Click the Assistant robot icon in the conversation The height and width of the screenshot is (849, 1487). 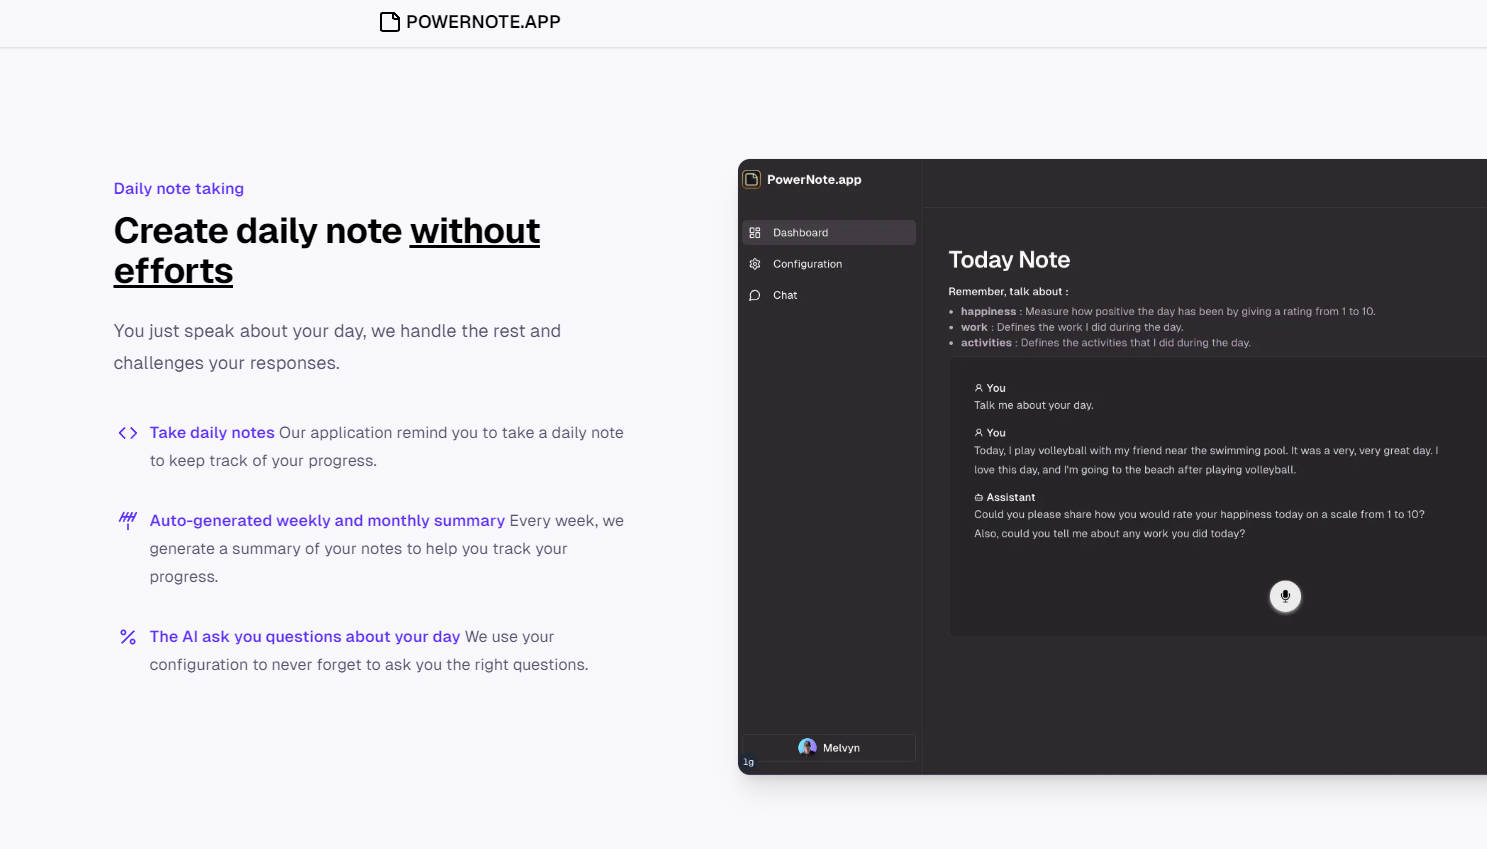pyautogui.click(x=979, y=497)
